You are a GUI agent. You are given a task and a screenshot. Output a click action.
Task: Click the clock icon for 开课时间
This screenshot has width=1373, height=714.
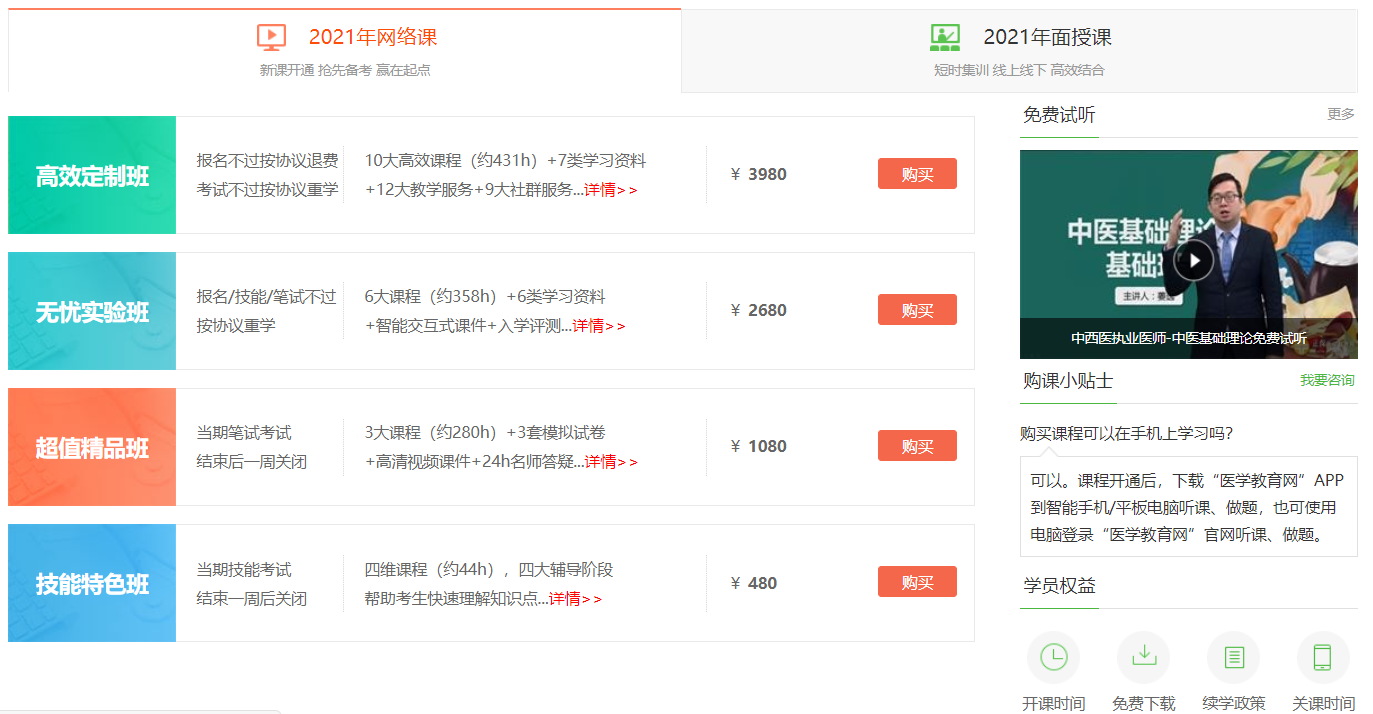(x=1053, y=657)
